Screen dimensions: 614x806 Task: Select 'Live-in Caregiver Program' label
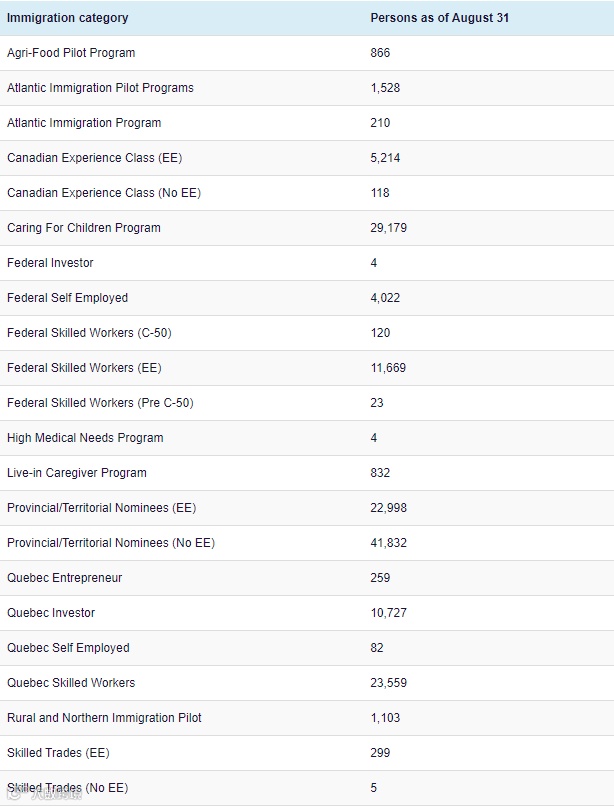pos(77,472)
